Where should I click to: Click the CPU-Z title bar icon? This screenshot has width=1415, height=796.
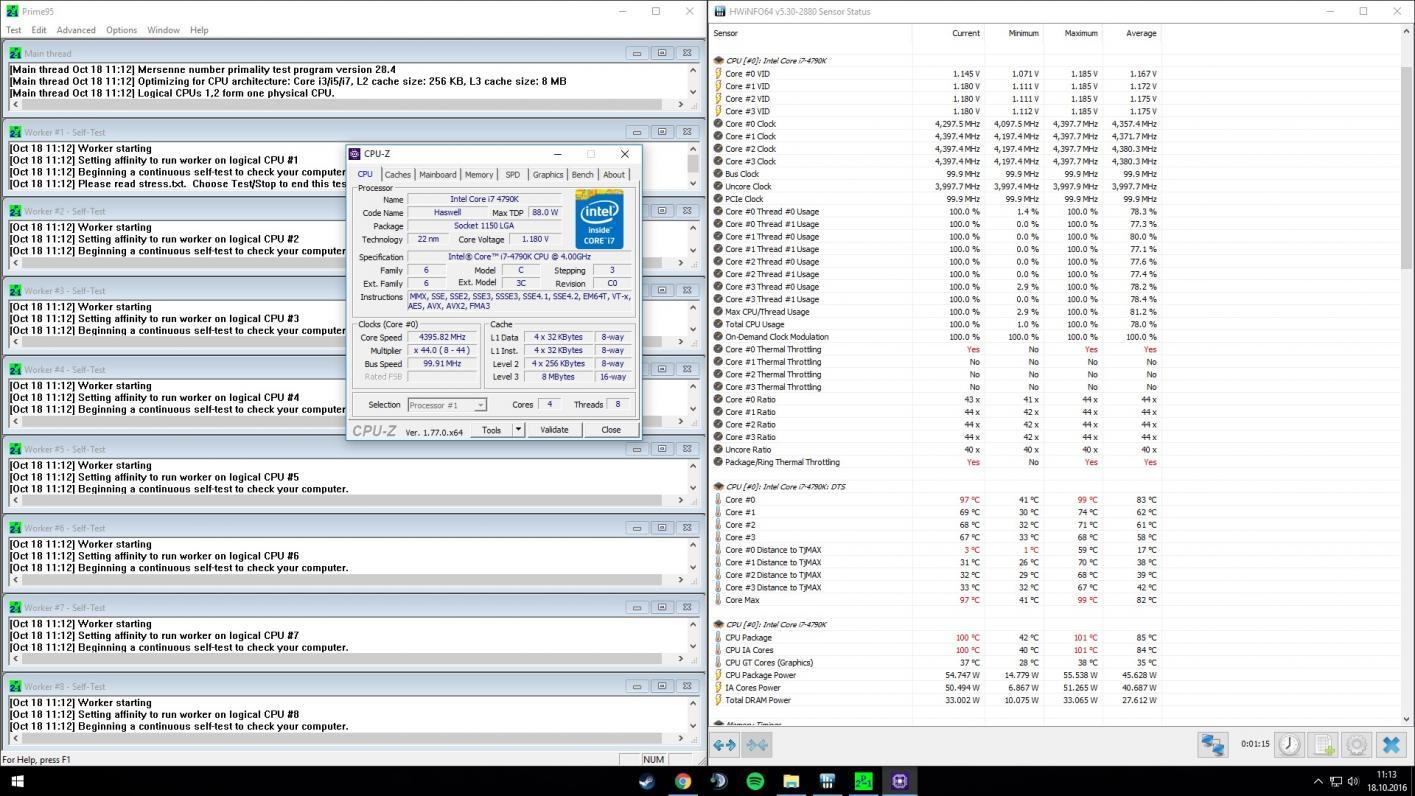(x=355, y=154)
